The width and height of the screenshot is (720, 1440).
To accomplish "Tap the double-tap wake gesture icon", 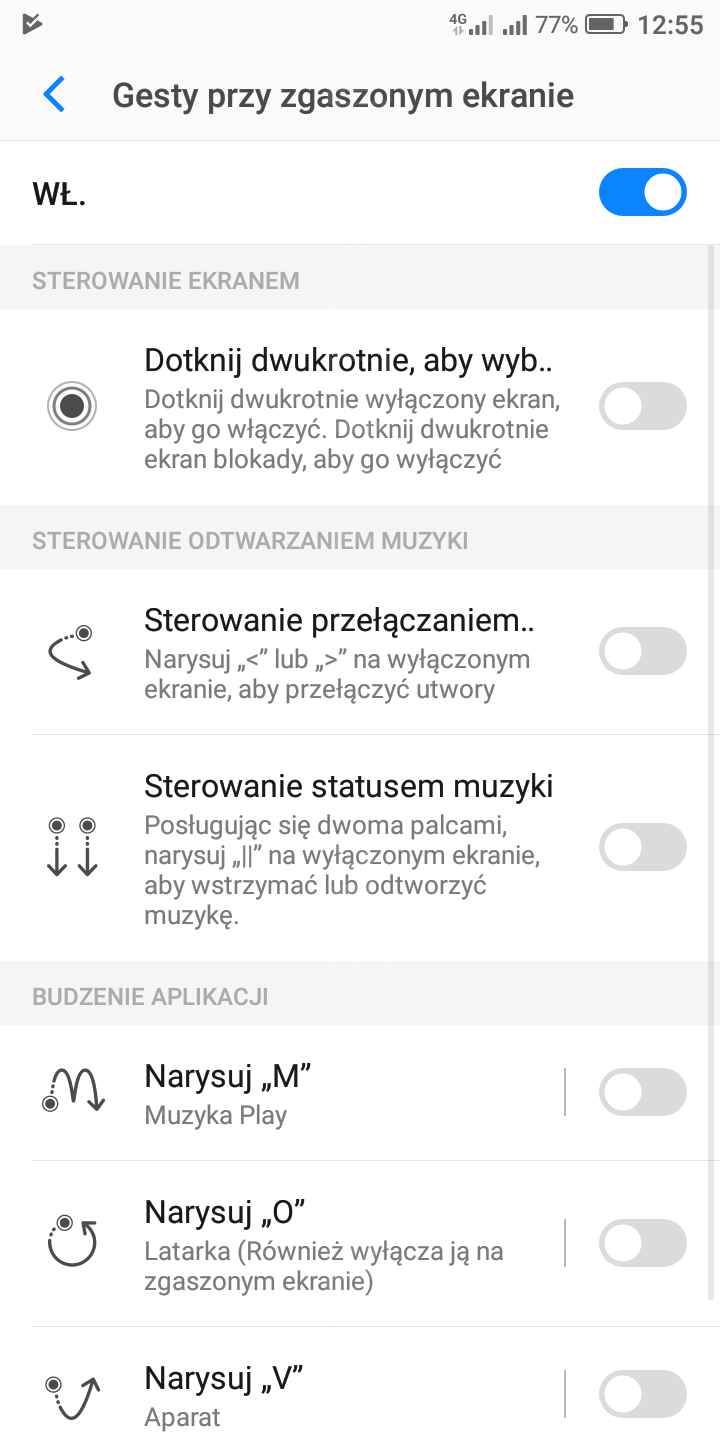I will point(72,406).
